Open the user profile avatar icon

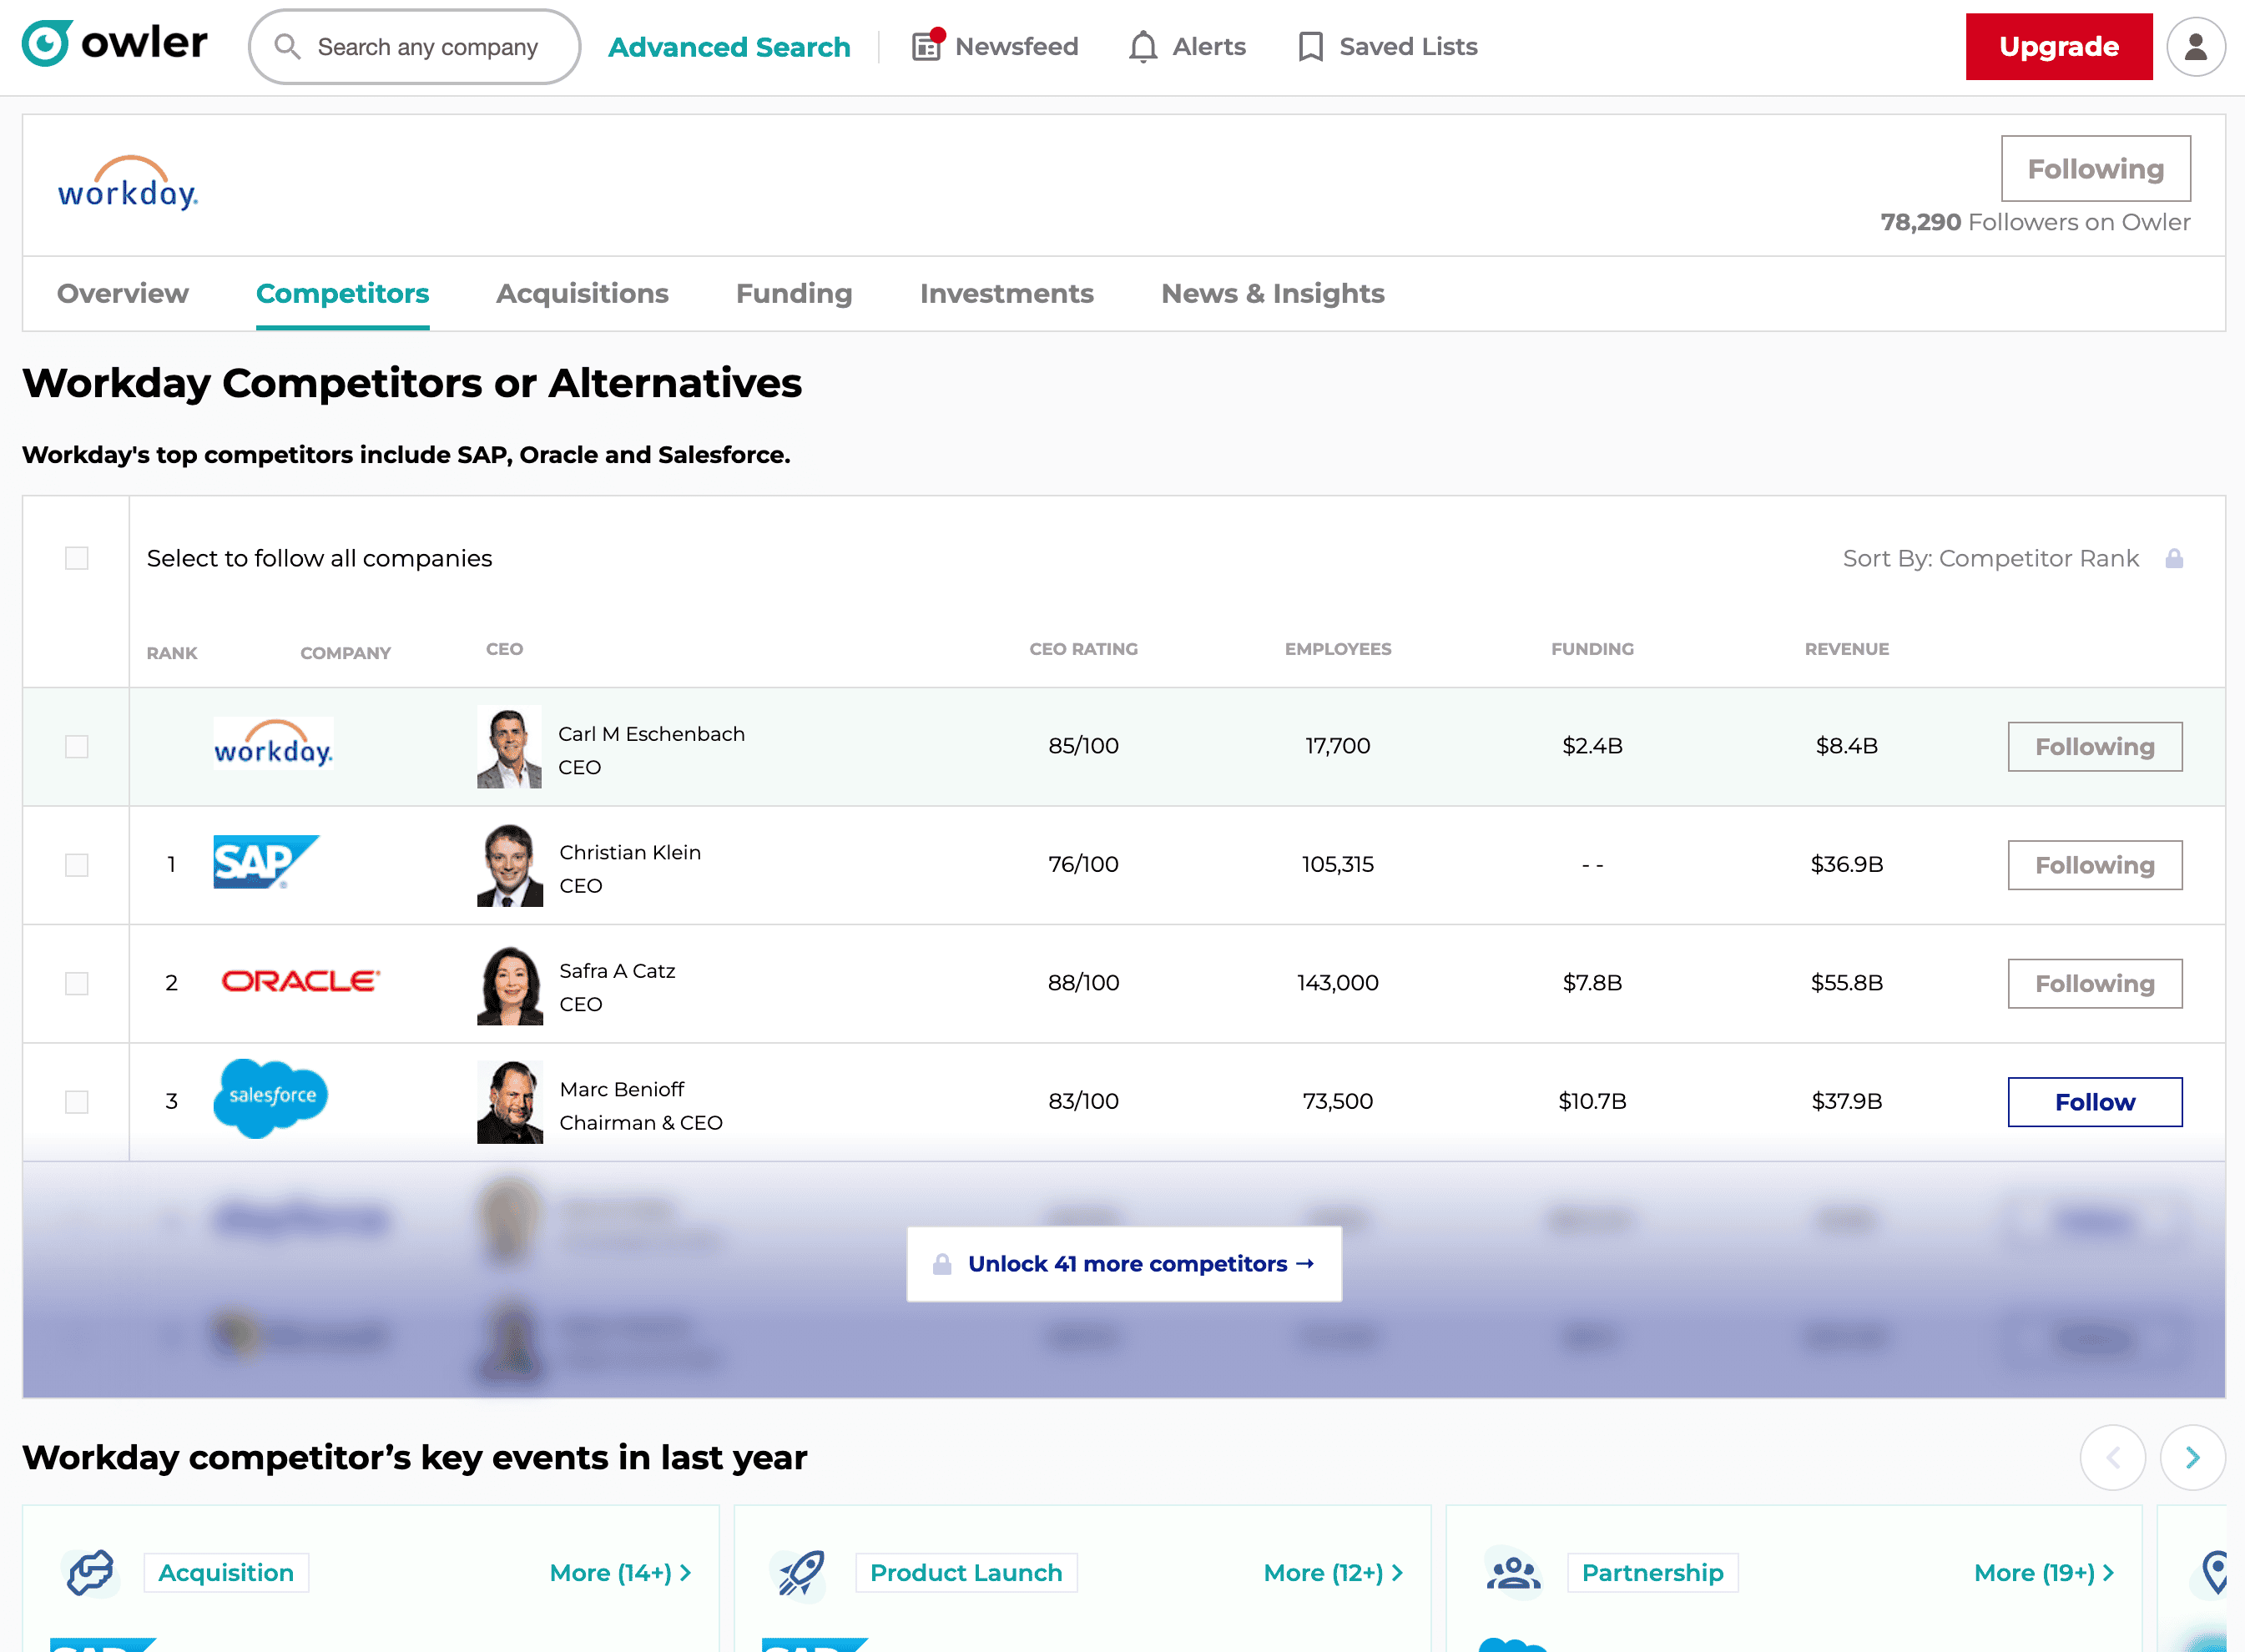[x=2195, y=47]
